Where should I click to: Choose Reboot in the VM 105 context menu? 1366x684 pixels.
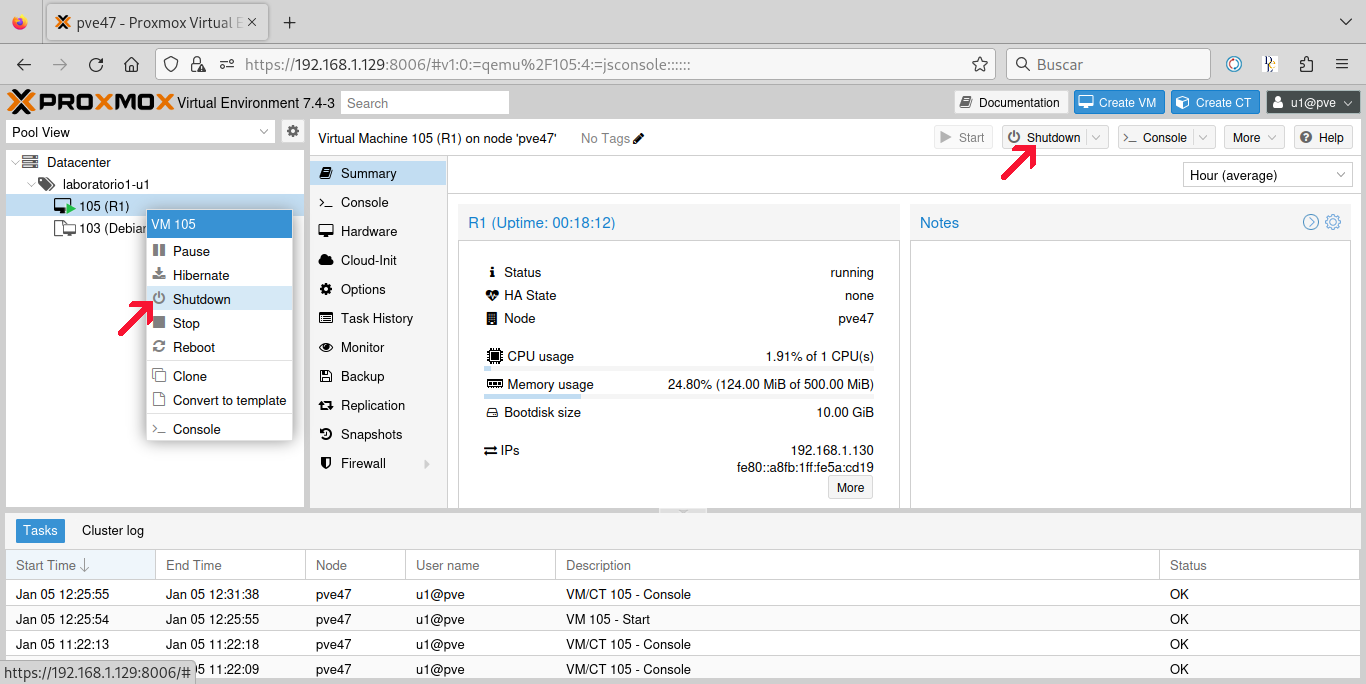[219, 347]
